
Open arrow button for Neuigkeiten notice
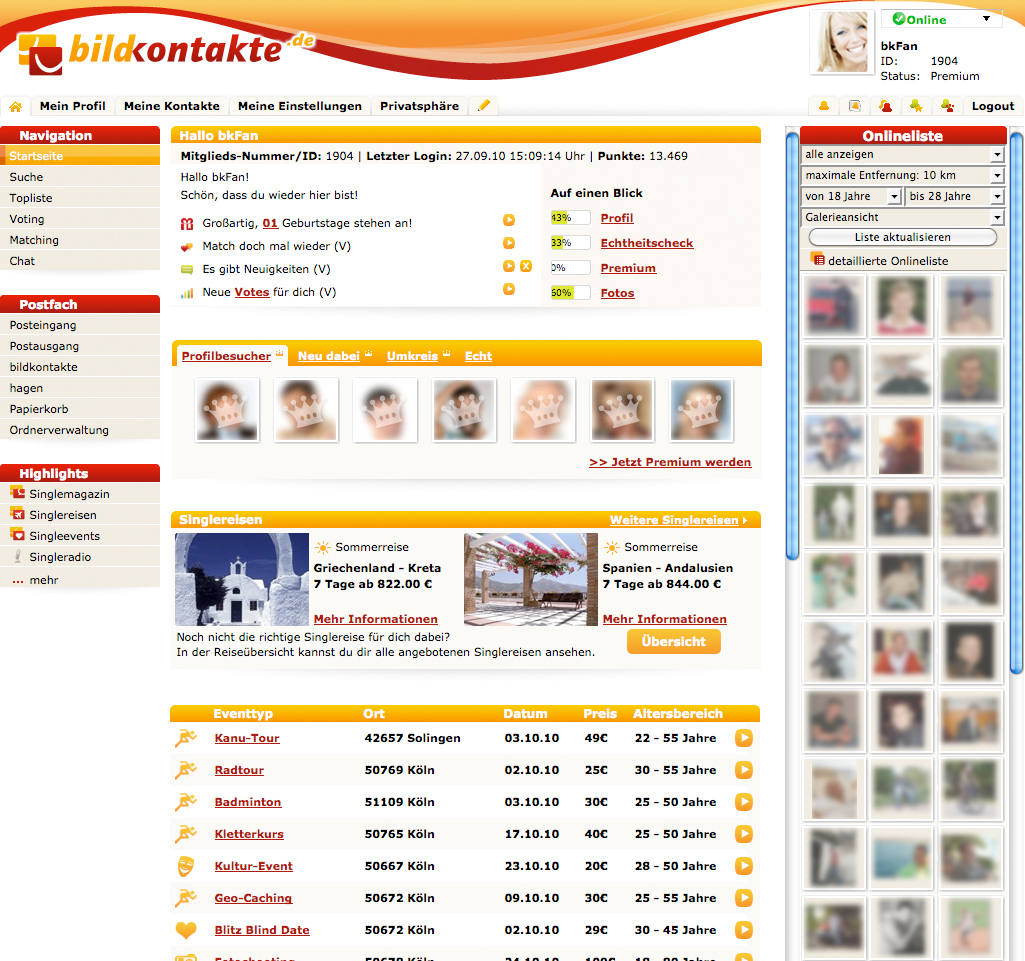click(x=509, y=266)
